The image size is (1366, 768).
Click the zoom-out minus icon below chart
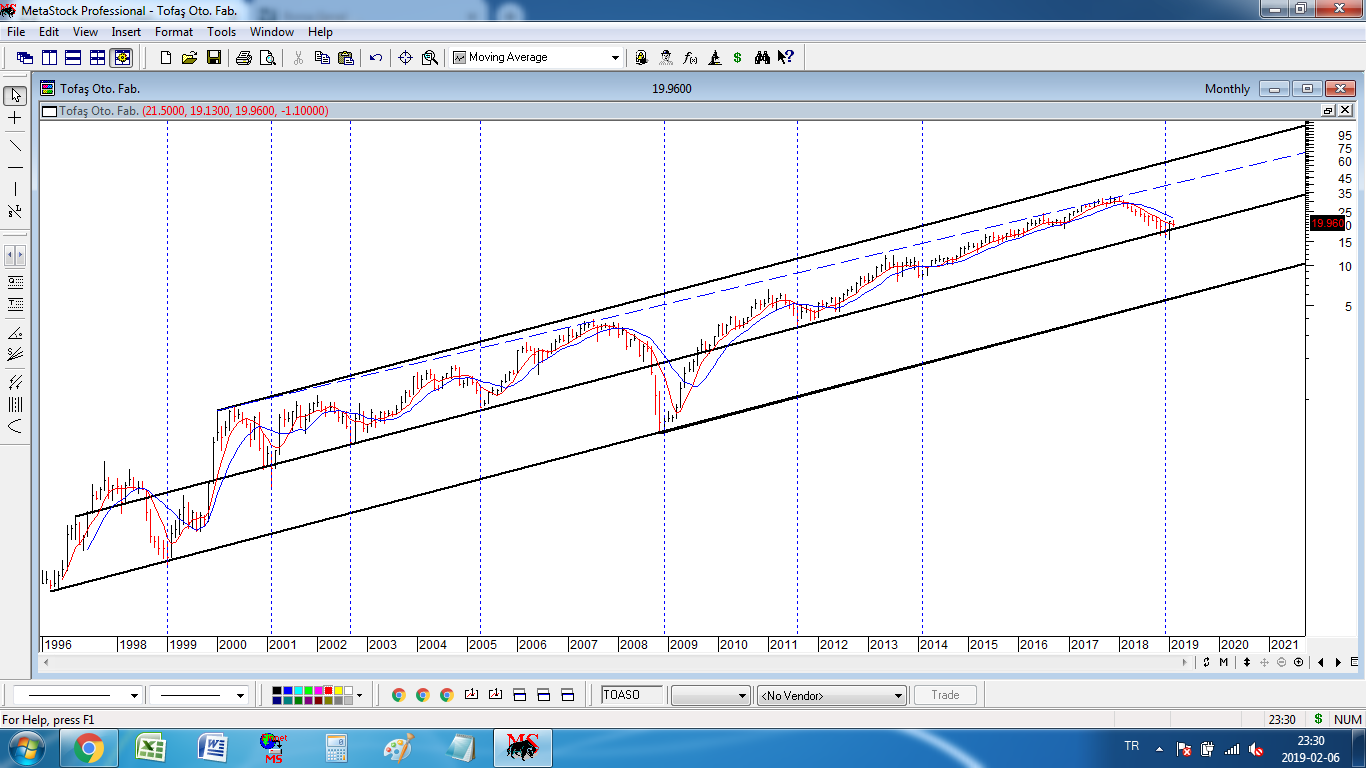pos(1281,662)
